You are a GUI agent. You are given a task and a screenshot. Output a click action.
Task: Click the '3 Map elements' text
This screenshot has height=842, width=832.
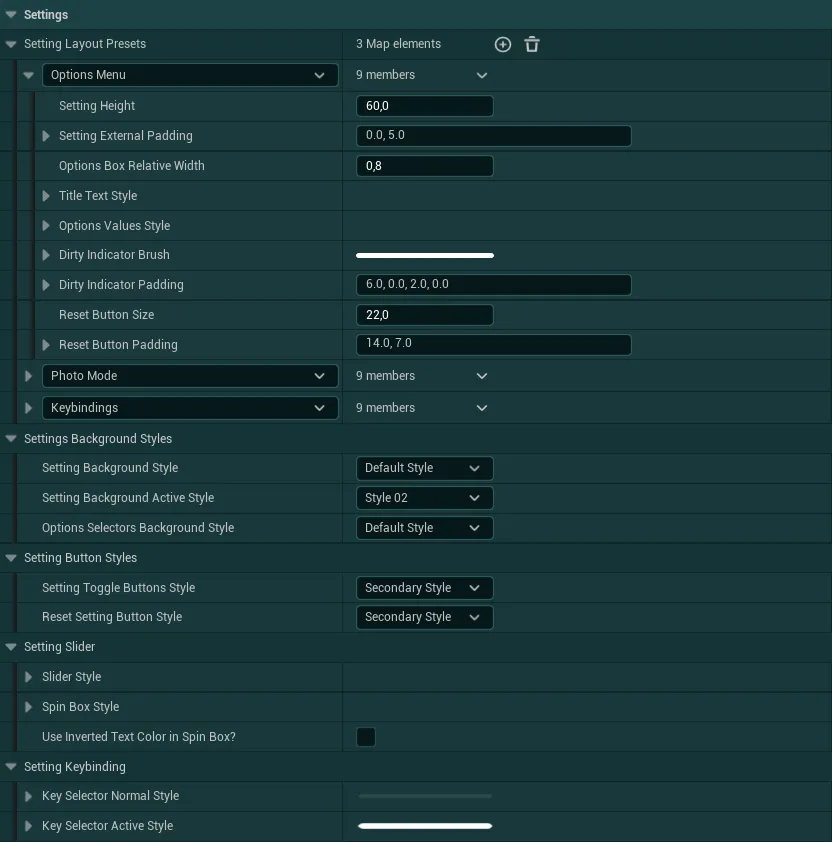pos(398,44)
